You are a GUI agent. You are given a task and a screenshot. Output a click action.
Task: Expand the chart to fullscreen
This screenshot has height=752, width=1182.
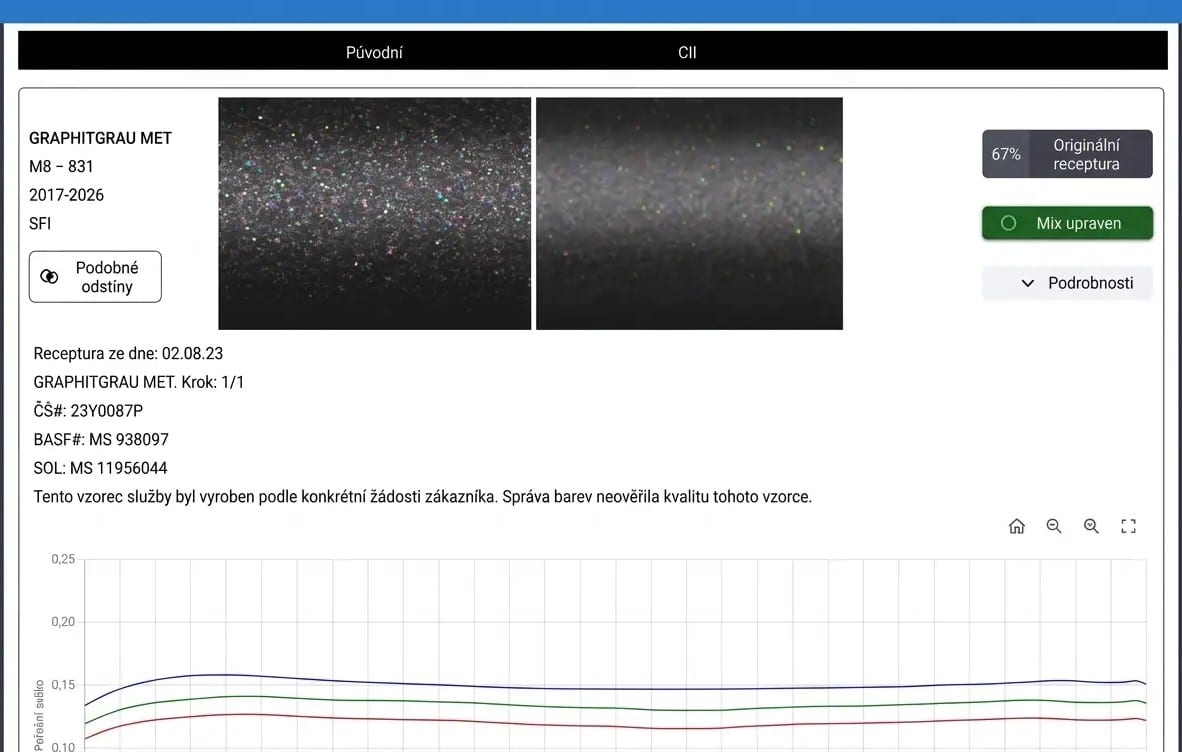click(1129, 526)
